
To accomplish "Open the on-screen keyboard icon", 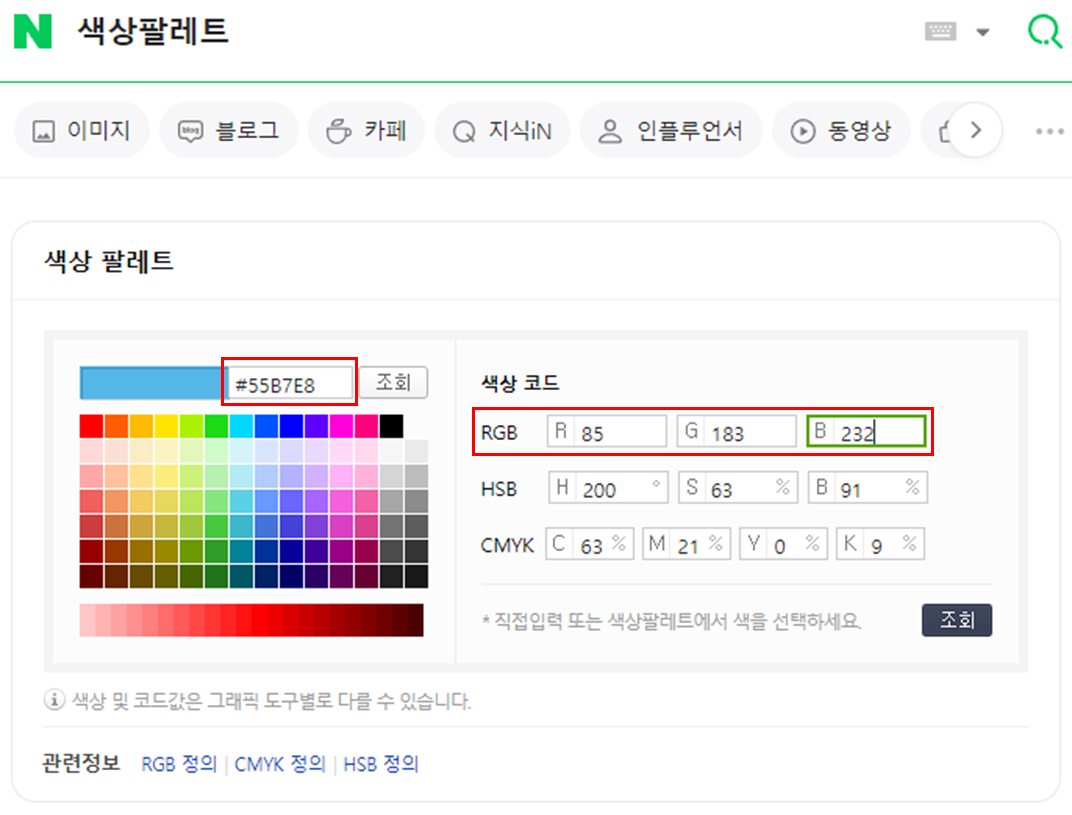I will click(x=940, y=31).
